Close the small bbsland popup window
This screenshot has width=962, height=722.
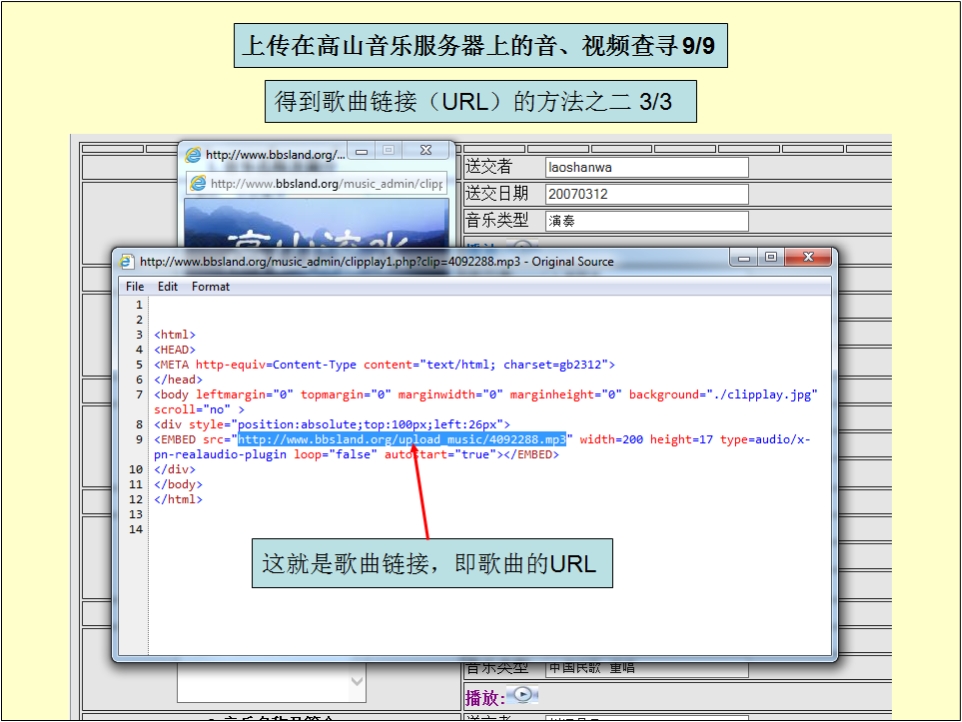click(x=425, y=151)
